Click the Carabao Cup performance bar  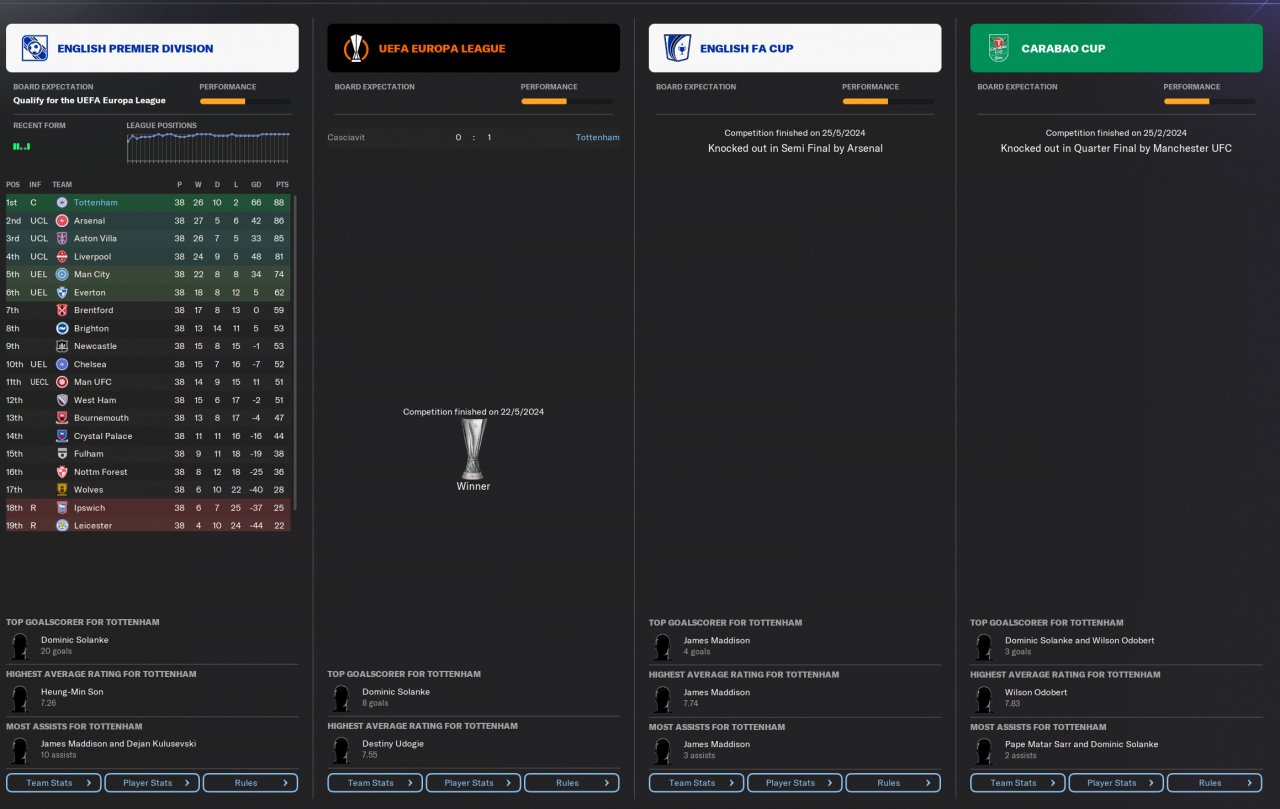tap(1209, 101)
